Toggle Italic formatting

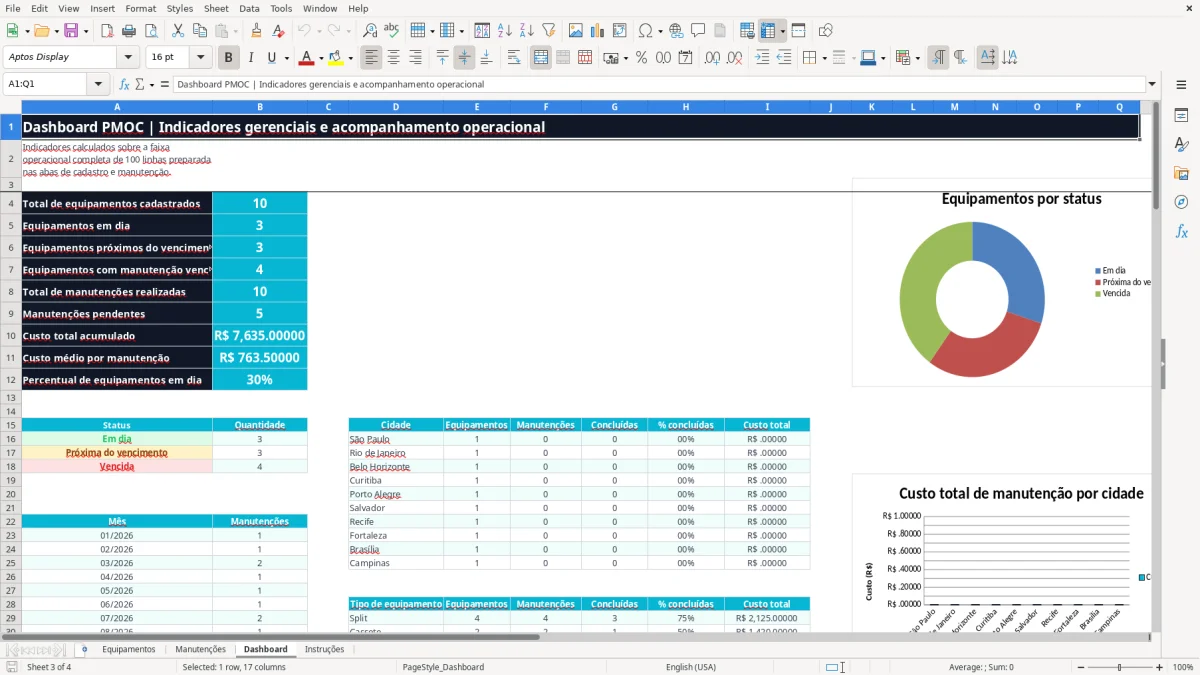[x=251, y=58]
